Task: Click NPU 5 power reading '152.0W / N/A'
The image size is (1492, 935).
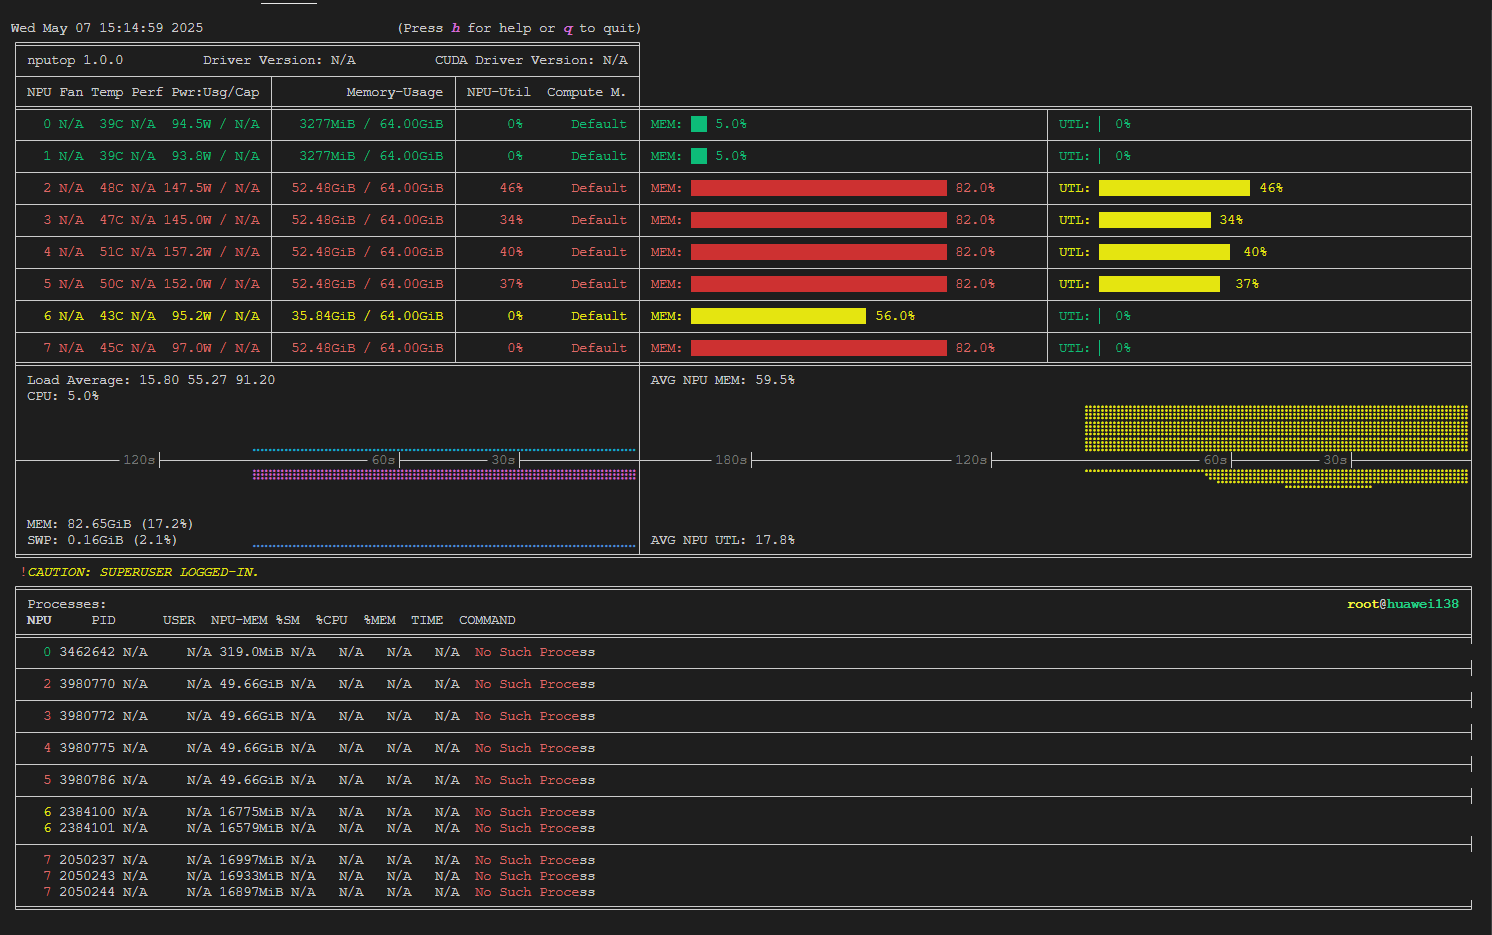Action: click(211, 284)
